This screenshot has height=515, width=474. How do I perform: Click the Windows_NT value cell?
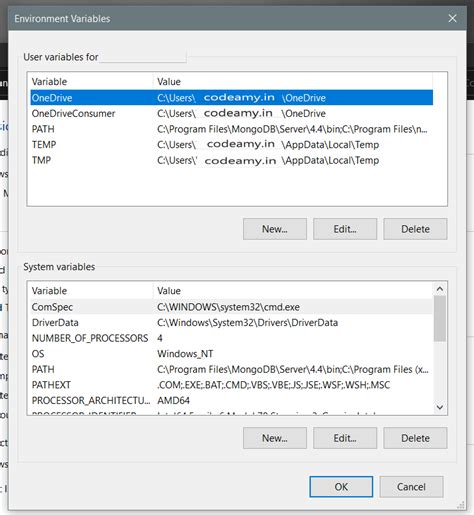(x=185, y=354)
